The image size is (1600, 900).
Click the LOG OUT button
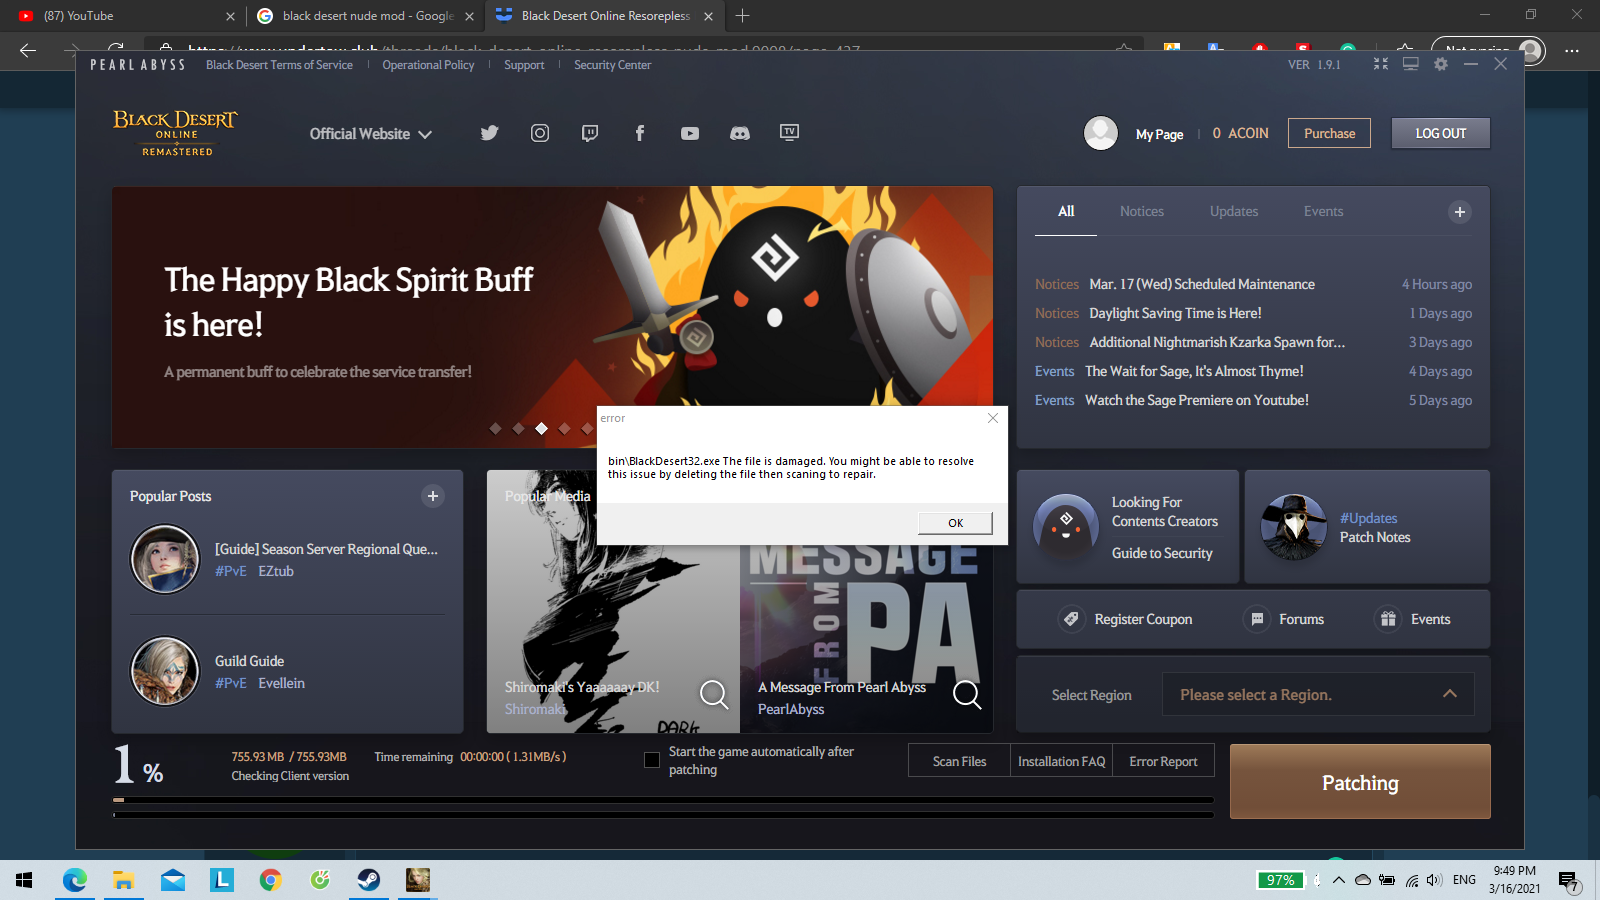1440,133
